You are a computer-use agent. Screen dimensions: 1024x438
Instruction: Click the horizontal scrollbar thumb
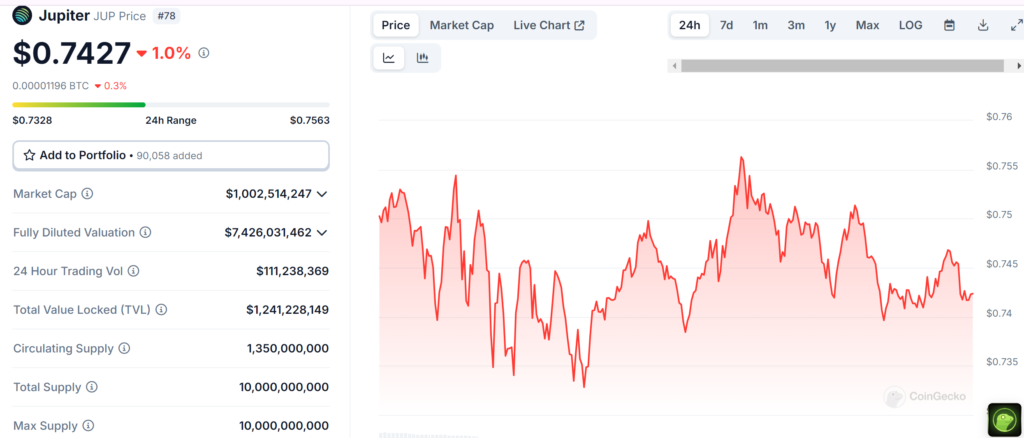tap(842, 66)
